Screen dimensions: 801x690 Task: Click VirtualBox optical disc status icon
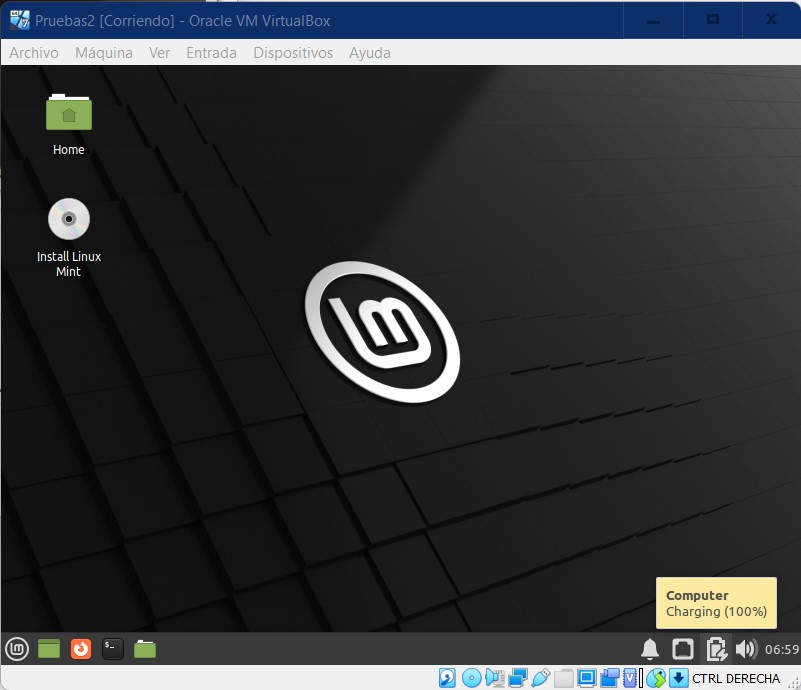pos(471,679)
